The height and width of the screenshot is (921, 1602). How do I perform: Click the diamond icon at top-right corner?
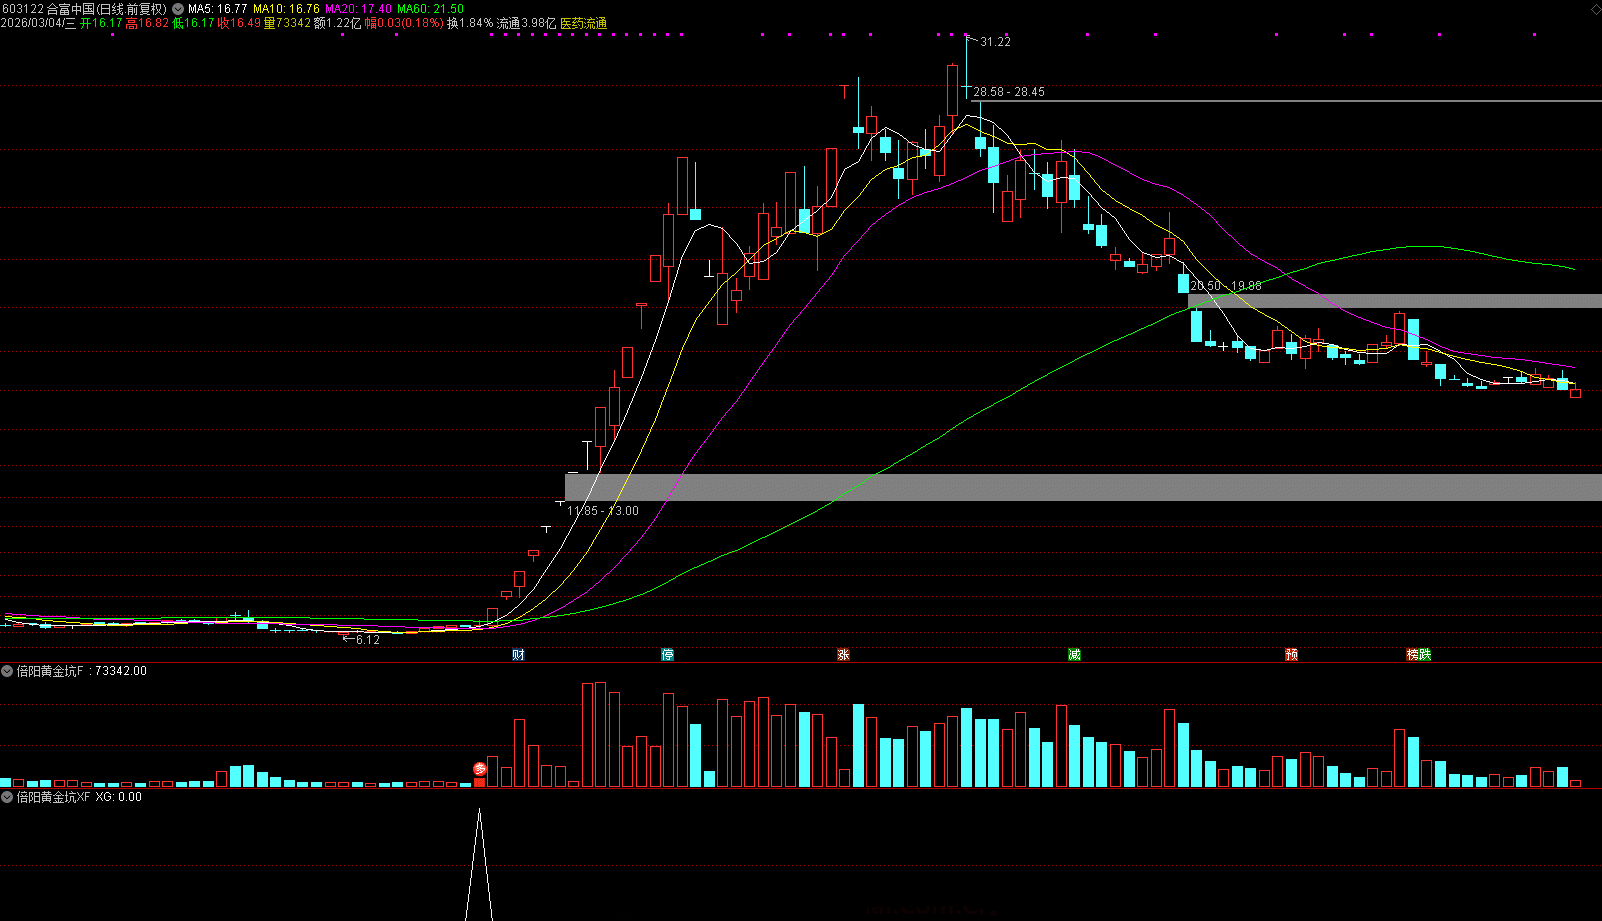[1595, 8]
